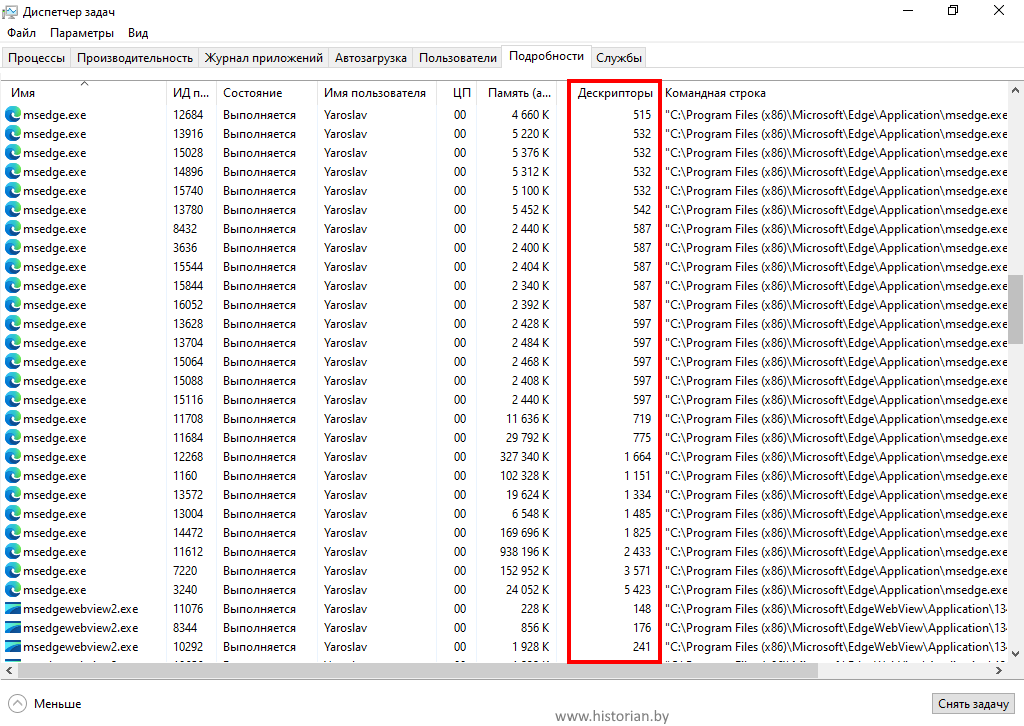Image resolution: width=1024 pixels, height=726 pixels.
Task: Click the vertical scrollbar up arrow
Action: [1016, 89]
